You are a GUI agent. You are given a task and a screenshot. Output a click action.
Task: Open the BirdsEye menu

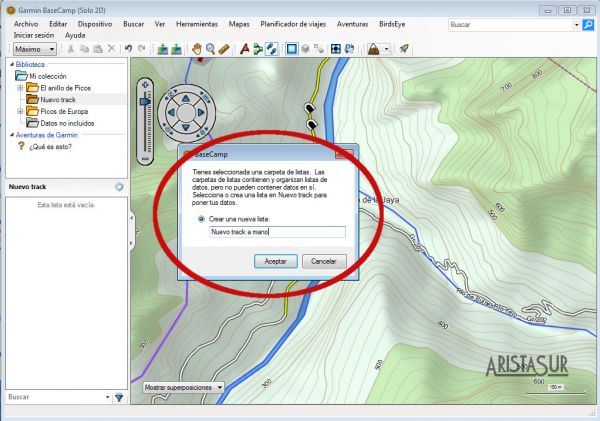[392, 24]
